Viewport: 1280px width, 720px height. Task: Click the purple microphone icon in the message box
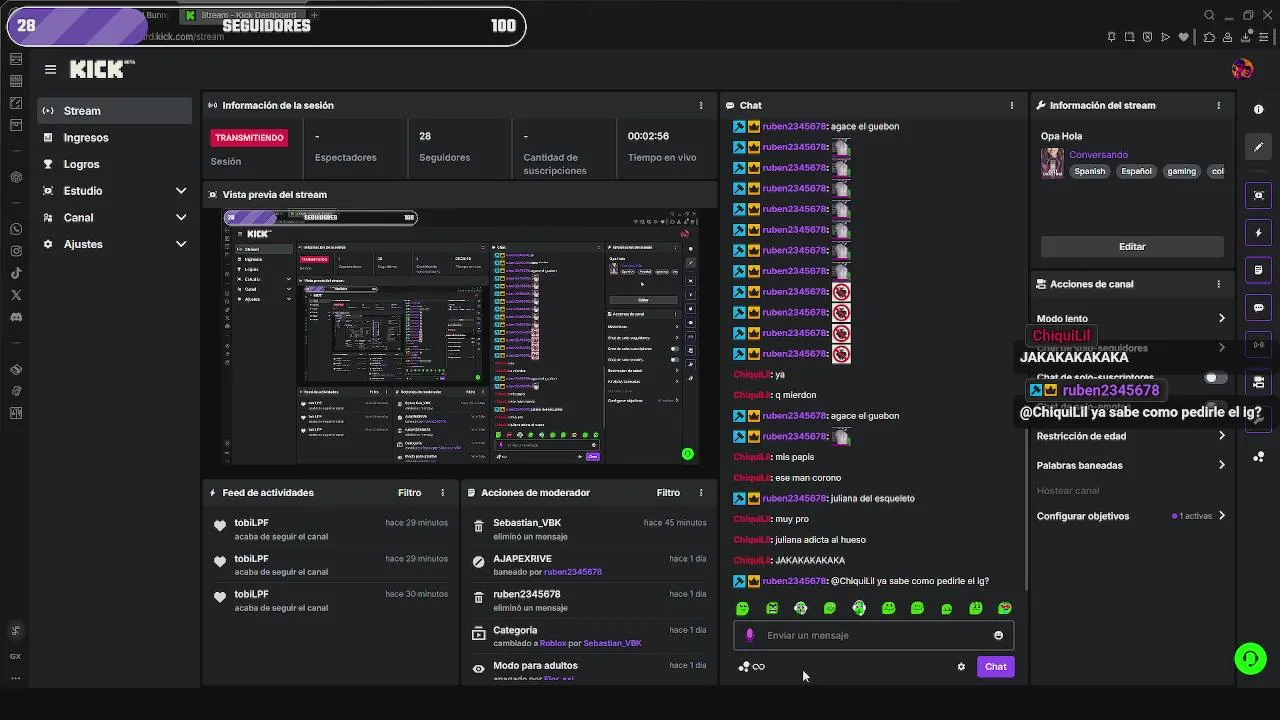(750, 635)
